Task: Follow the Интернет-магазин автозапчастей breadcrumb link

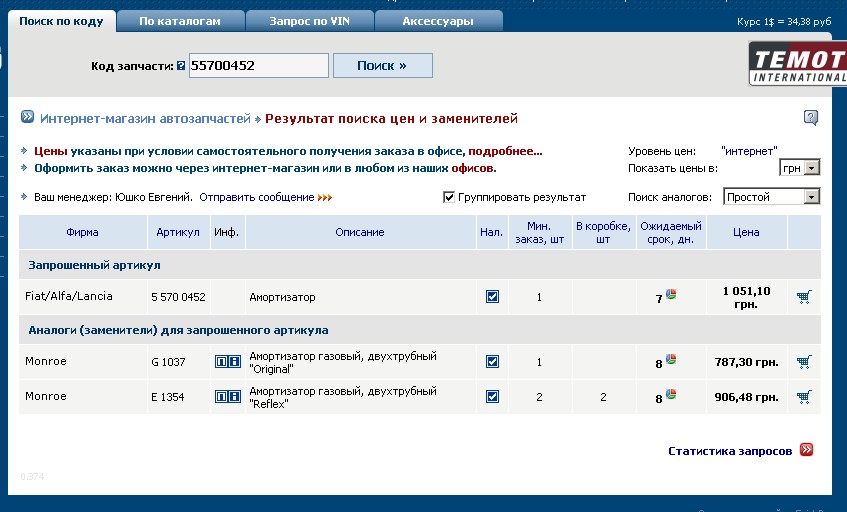Action: click(x=145, y=119)
